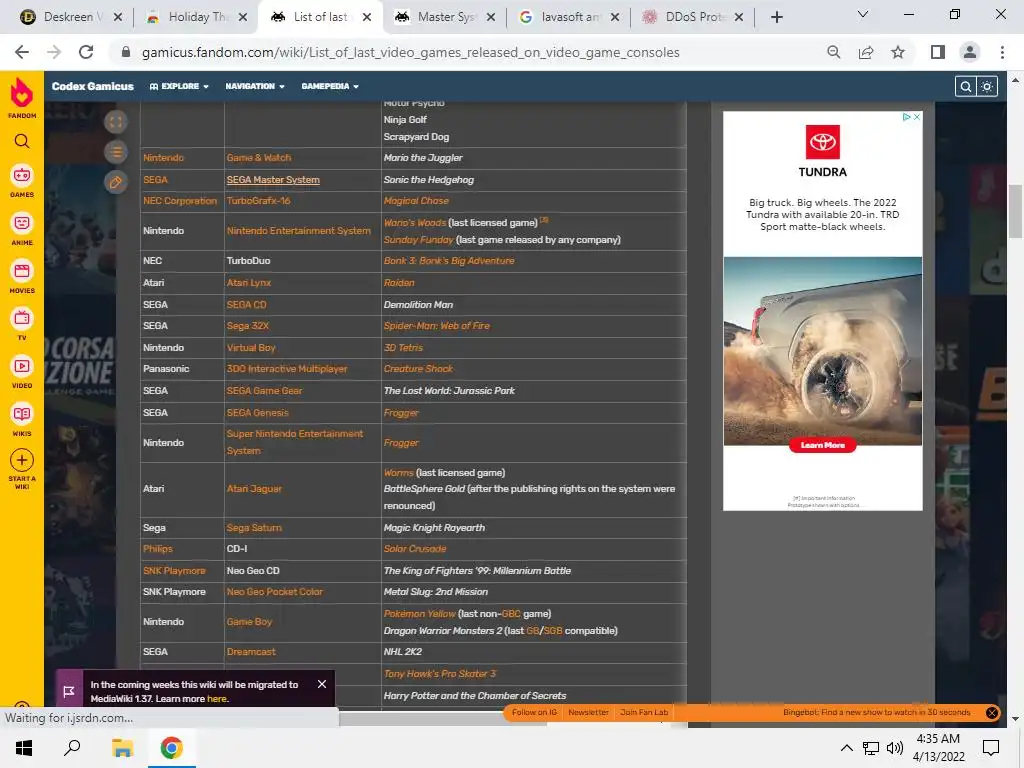The width and height of the screenshot is (1024, 768).
Task: Expand the Explore dropdown menu
Action: pos(179,86)
